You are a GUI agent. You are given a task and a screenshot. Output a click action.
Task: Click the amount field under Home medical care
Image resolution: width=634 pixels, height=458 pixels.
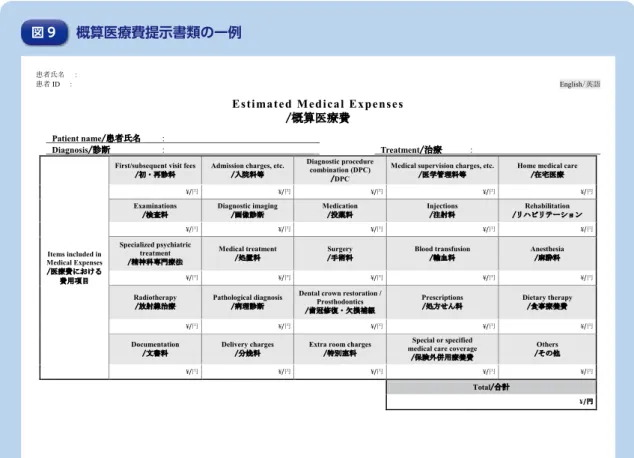click(547, 192)
